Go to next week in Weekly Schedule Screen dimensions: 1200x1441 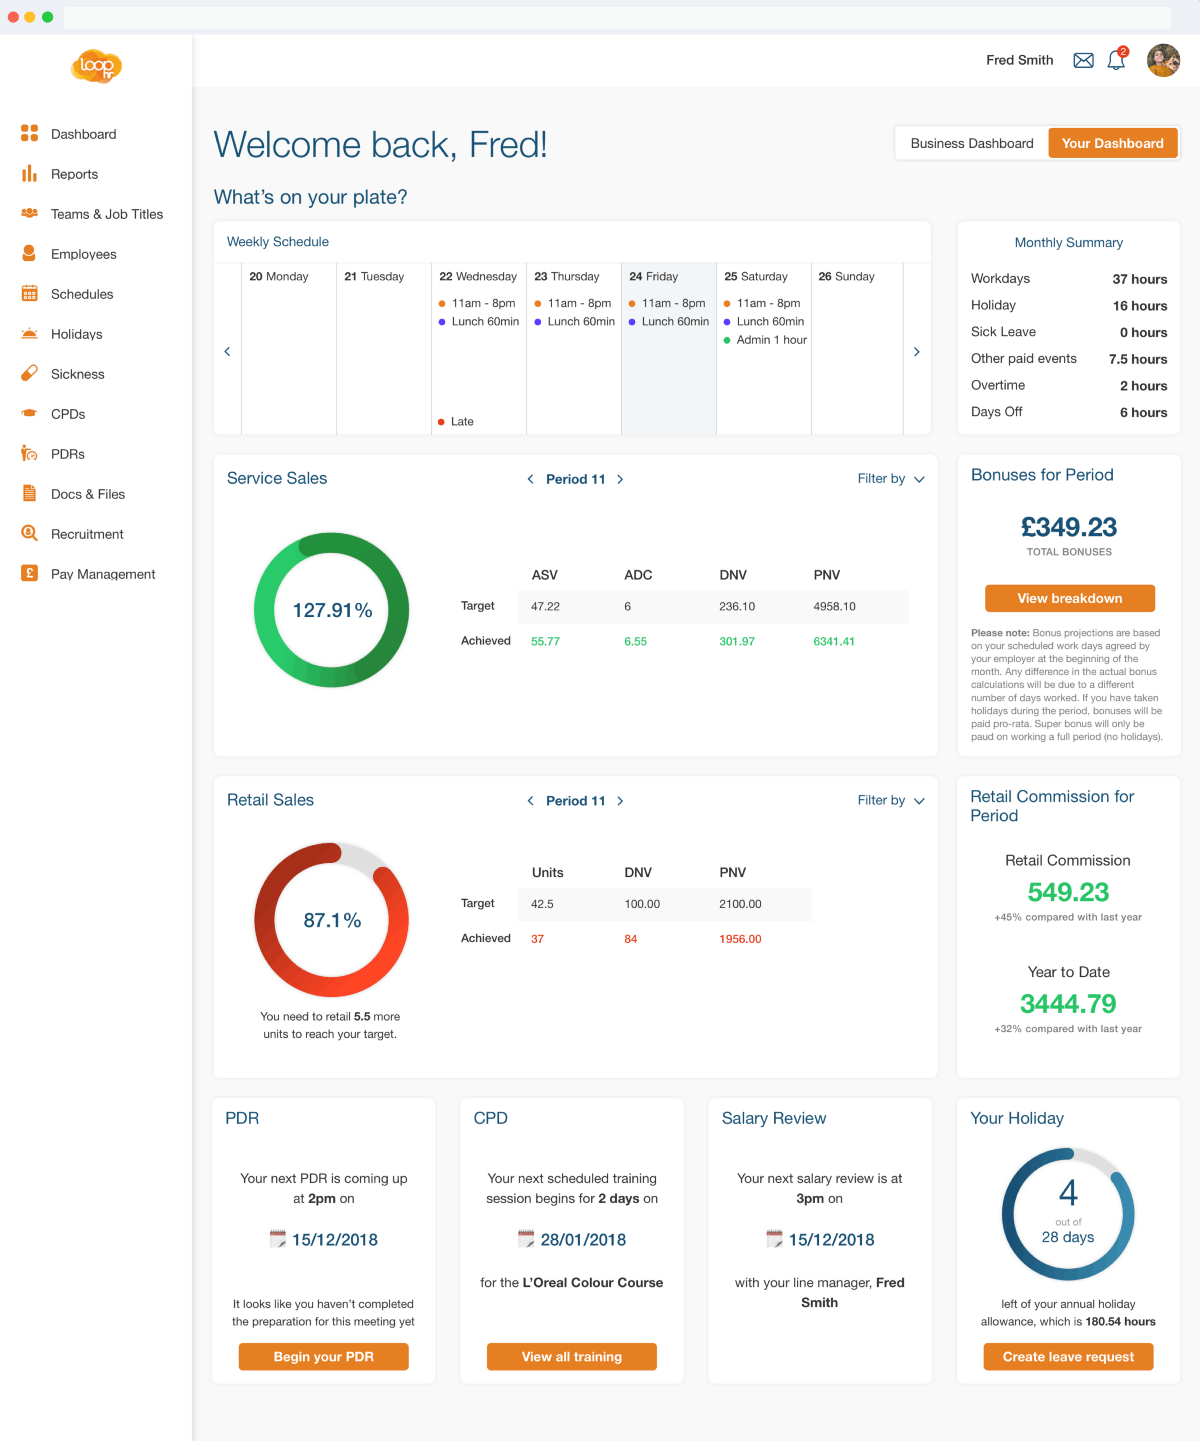(x=916, y=352)
